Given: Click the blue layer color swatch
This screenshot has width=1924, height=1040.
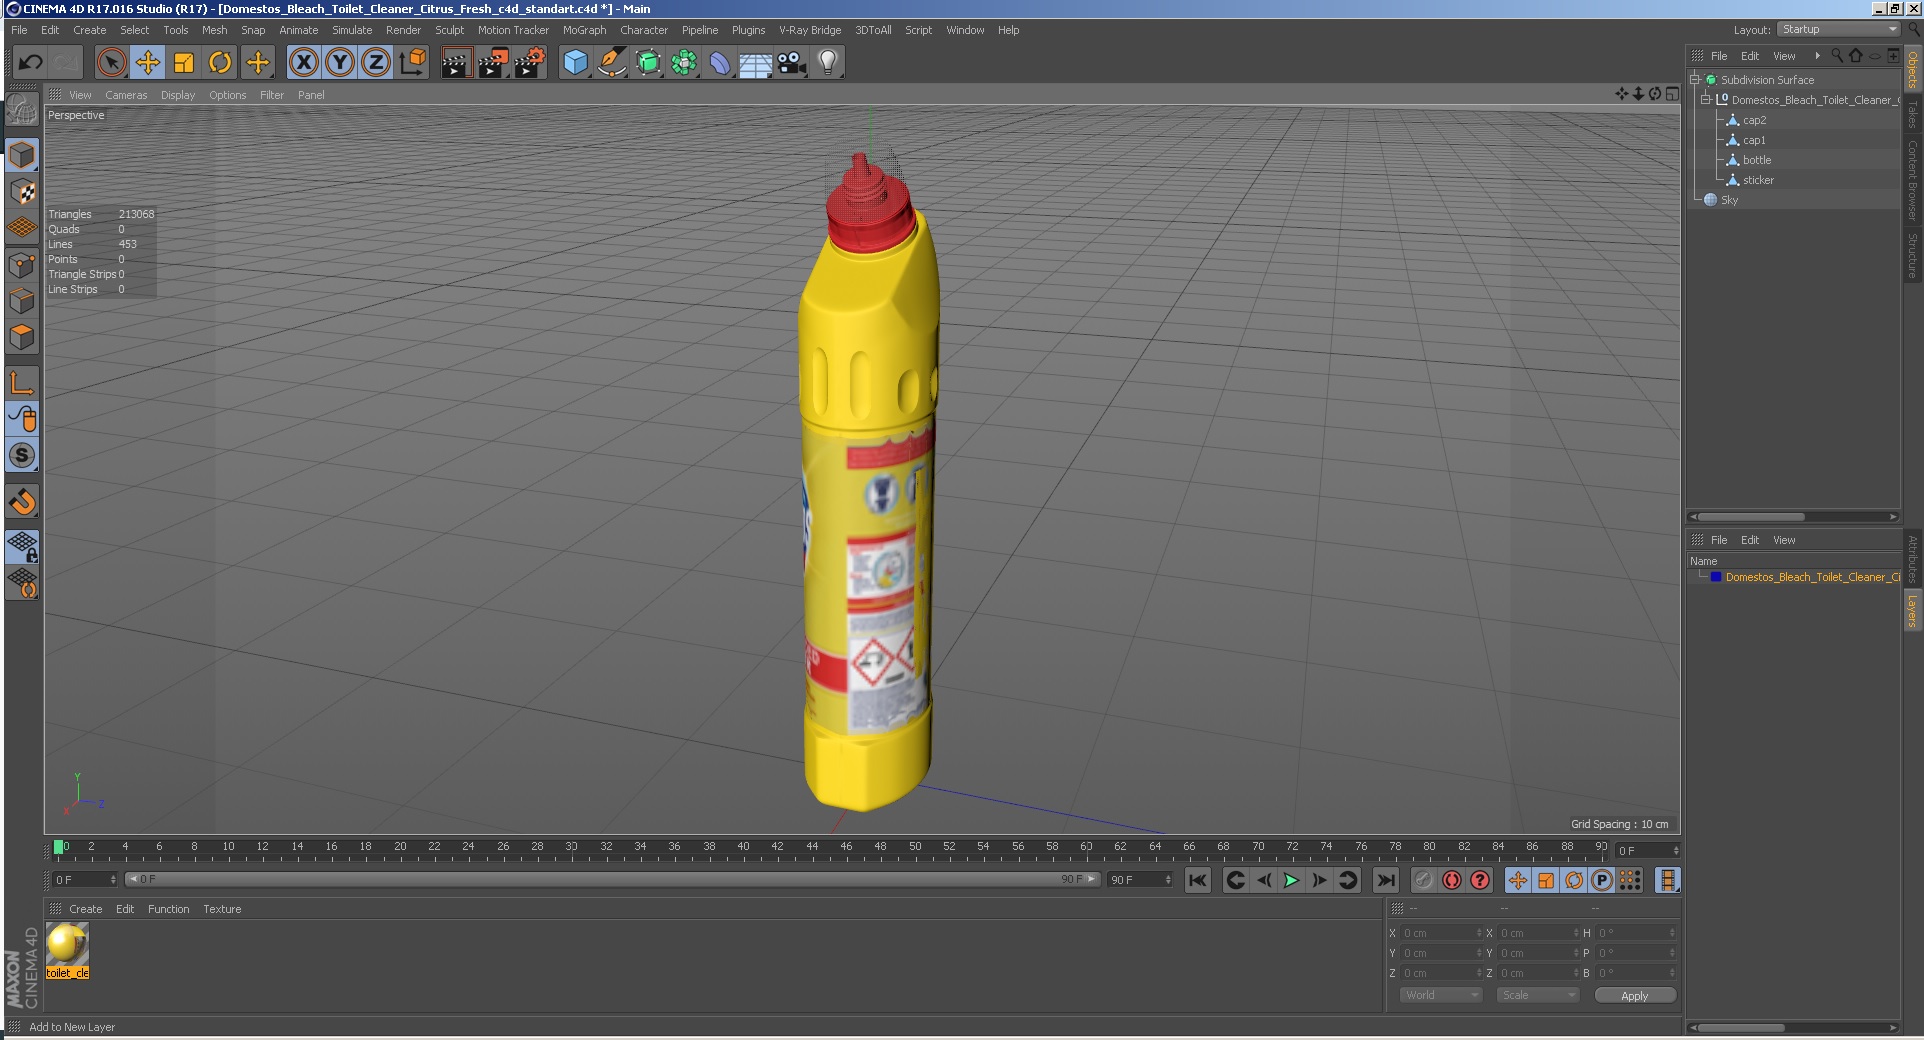Looking at the screenshot, I should [x=1716, y=577].
